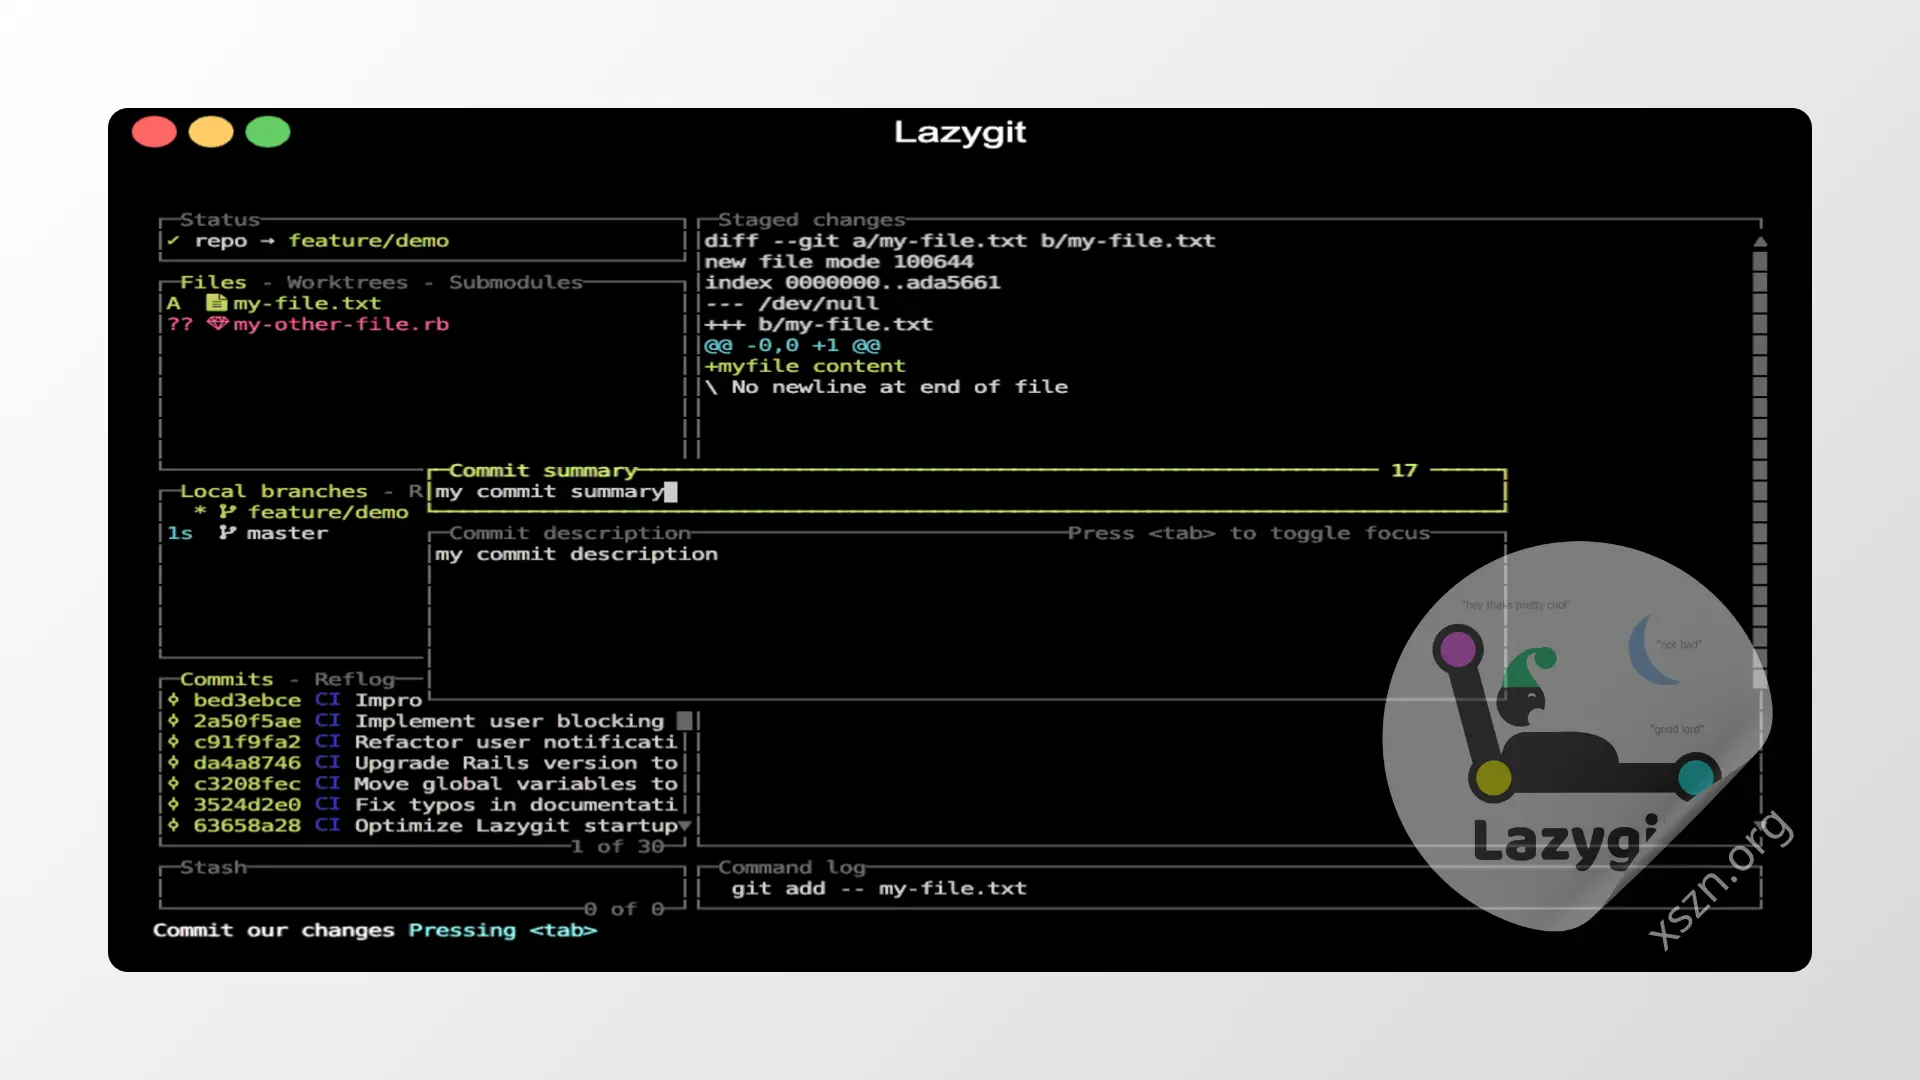Click the '1 of 30' commits counter

(618, 847)
